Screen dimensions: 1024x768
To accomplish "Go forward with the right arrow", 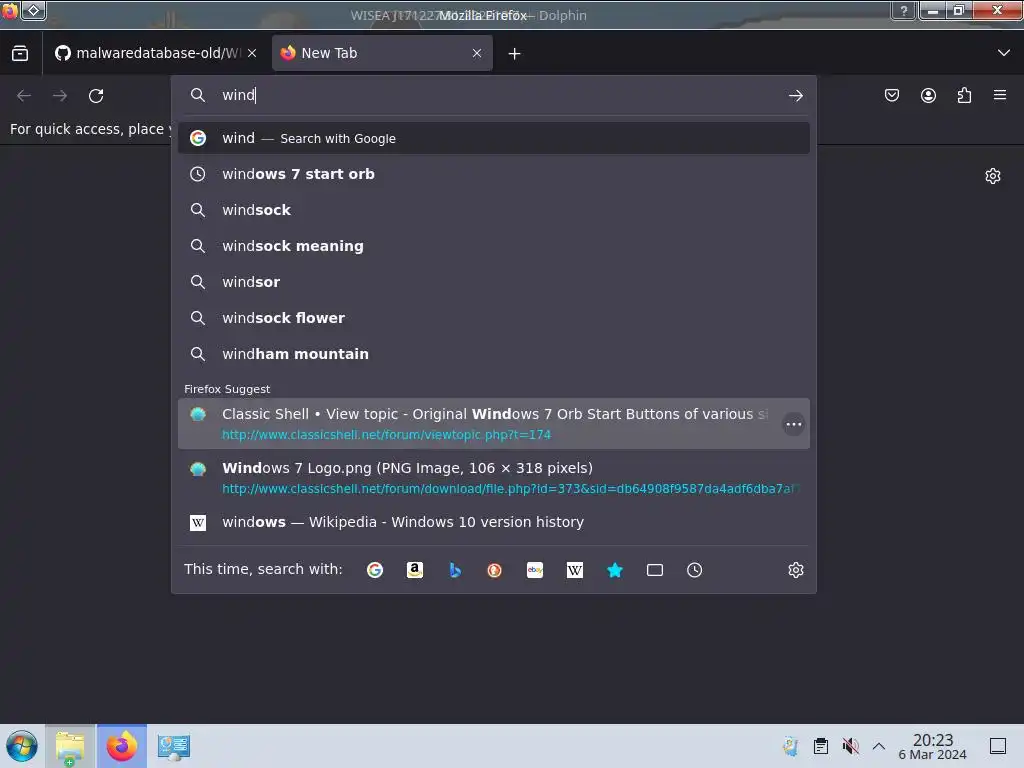I will [x=60, y=96].
